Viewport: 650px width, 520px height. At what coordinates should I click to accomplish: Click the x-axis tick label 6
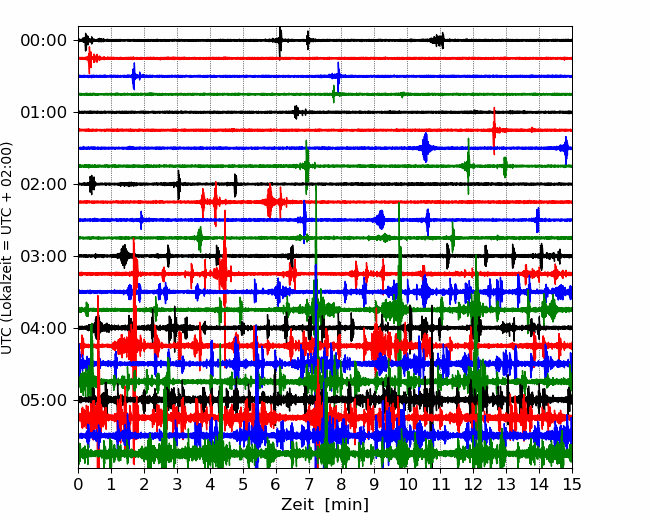click(276, 484)
